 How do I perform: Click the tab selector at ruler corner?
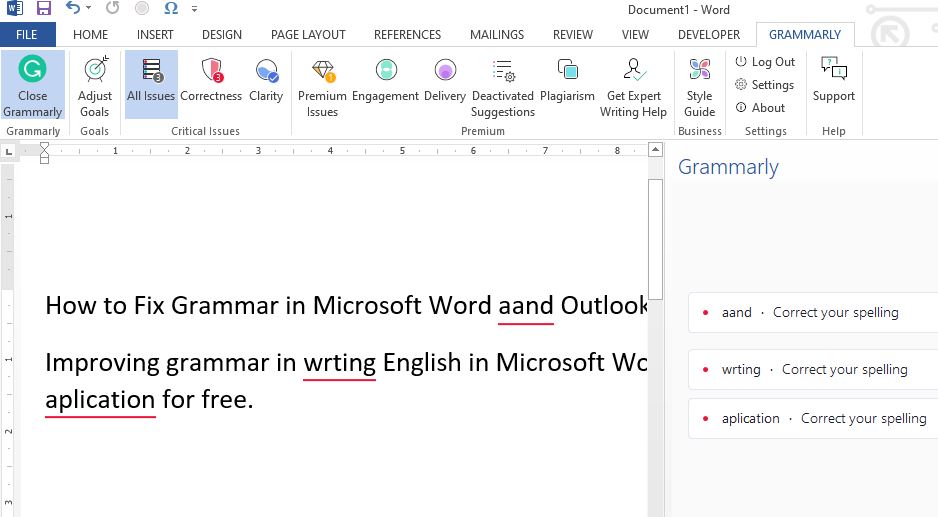tap(8, 151)
